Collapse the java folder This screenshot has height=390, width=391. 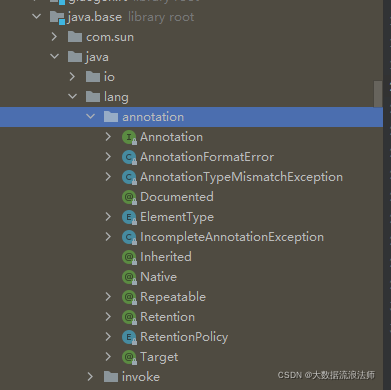[54, 57]
